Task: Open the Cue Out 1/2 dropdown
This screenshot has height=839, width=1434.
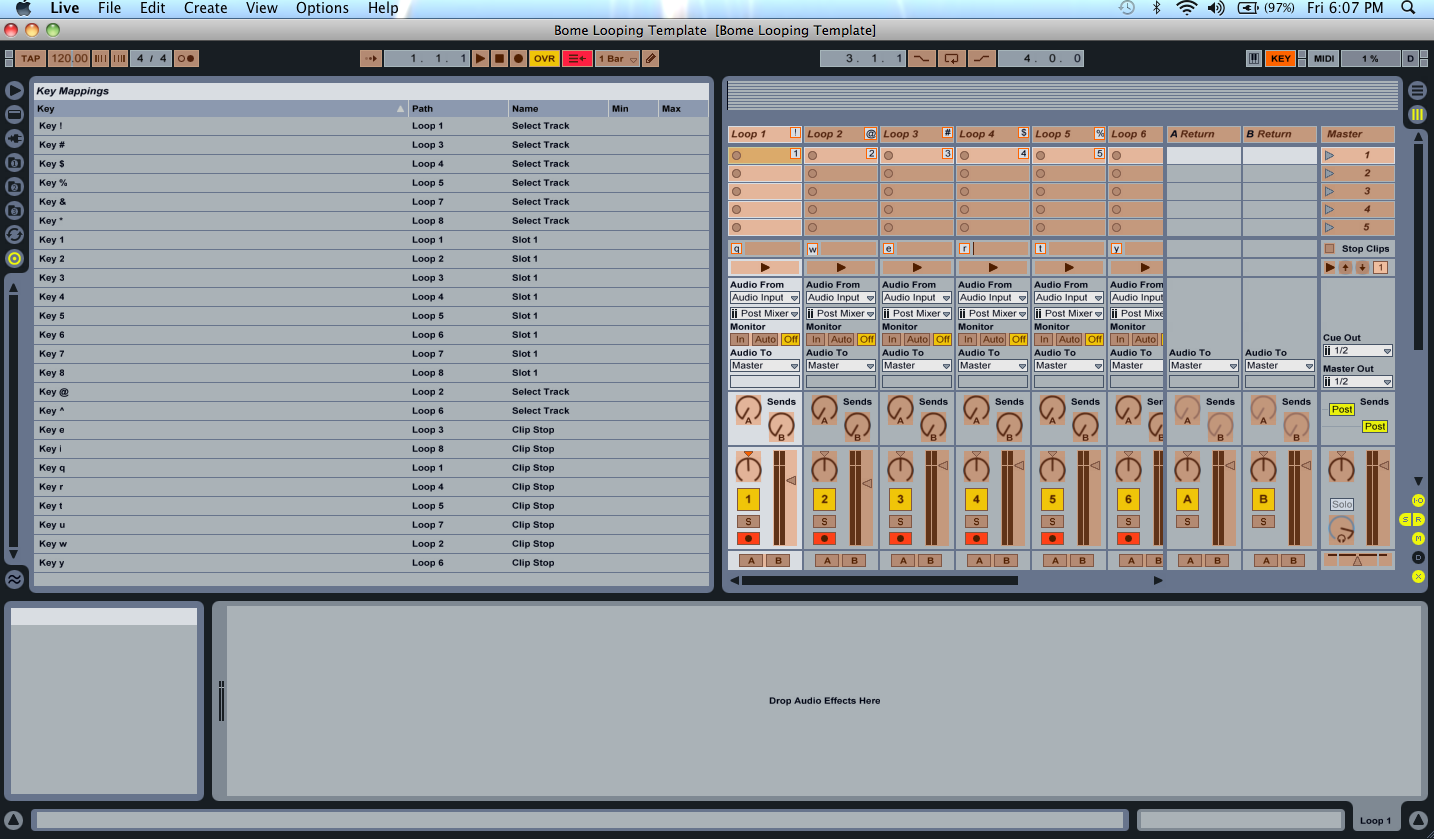Action: 1357,351
